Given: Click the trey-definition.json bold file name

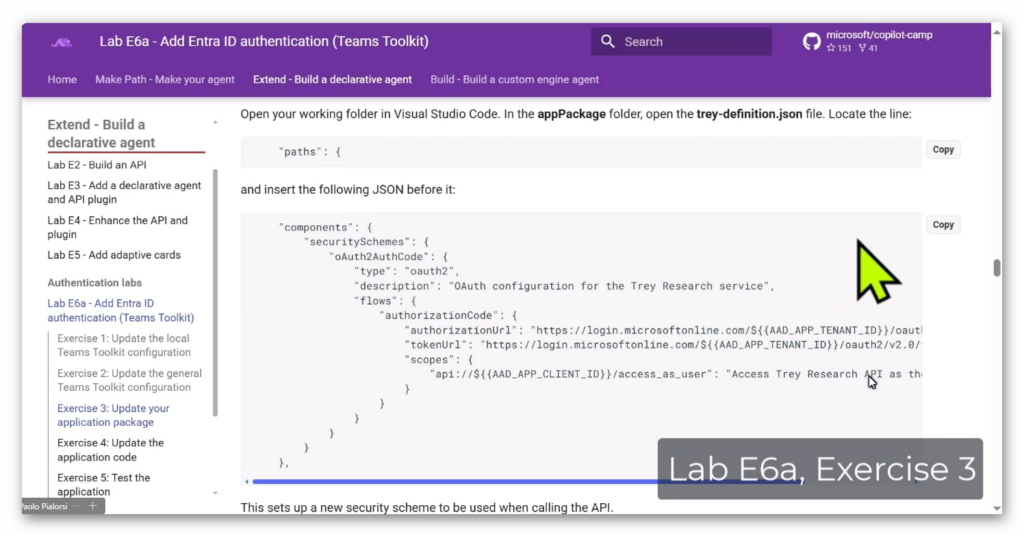Looking at the screenshot, I should pos(749,114).
